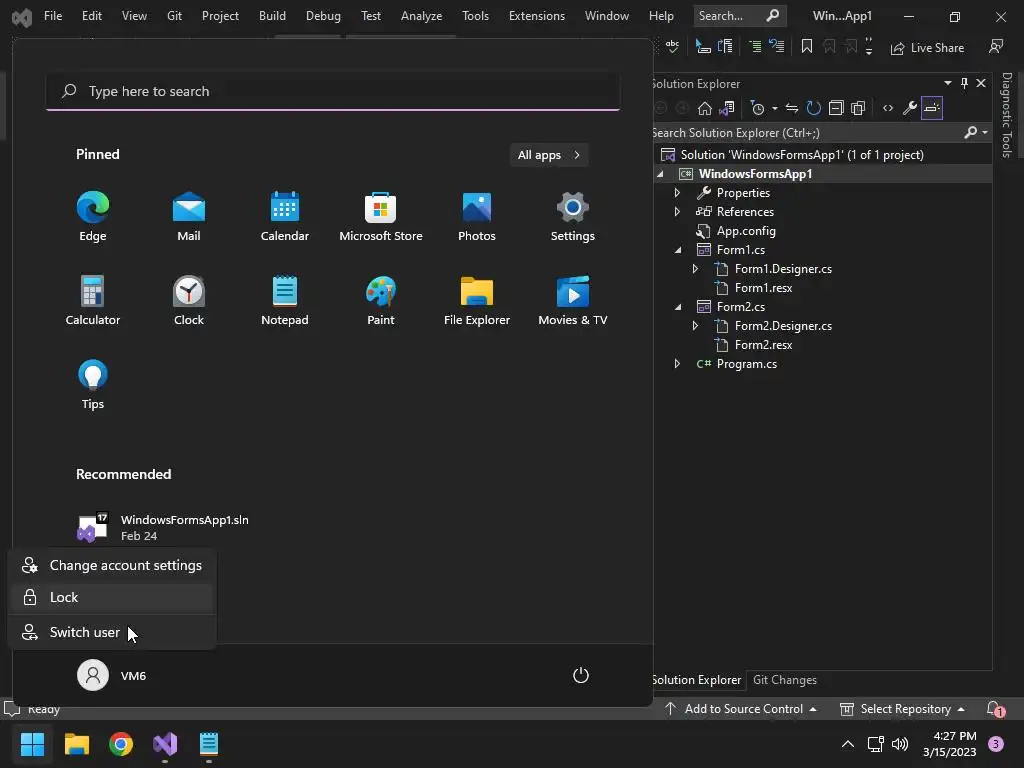This screenshot has height=768, width=1024.
Task: Select Form2.resx in Solution Explorer
Action: 763,345
